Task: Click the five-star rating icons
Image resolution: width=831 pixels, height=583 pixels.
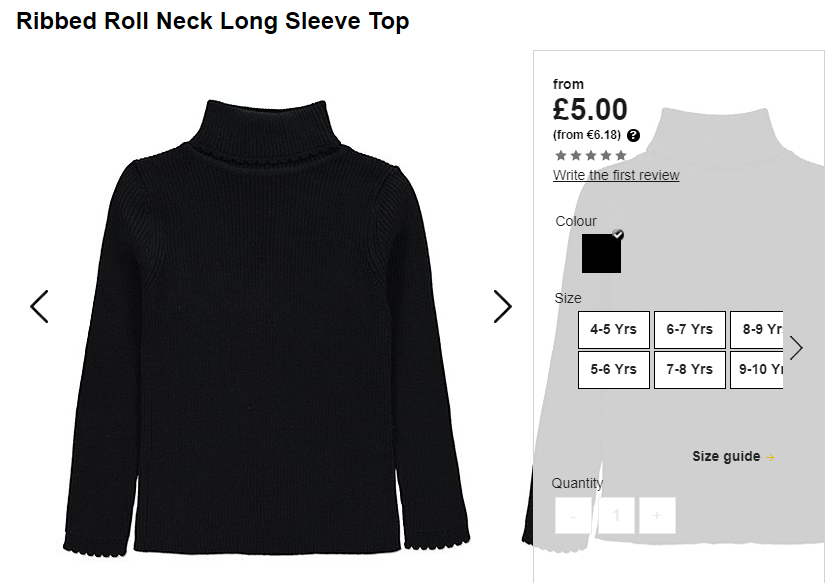Action: click(591, 155)
